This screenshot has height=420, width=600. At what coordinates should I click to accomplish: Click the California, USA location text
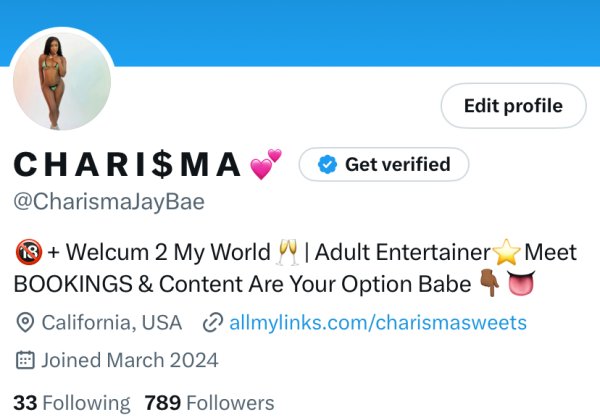coord(112,322)
